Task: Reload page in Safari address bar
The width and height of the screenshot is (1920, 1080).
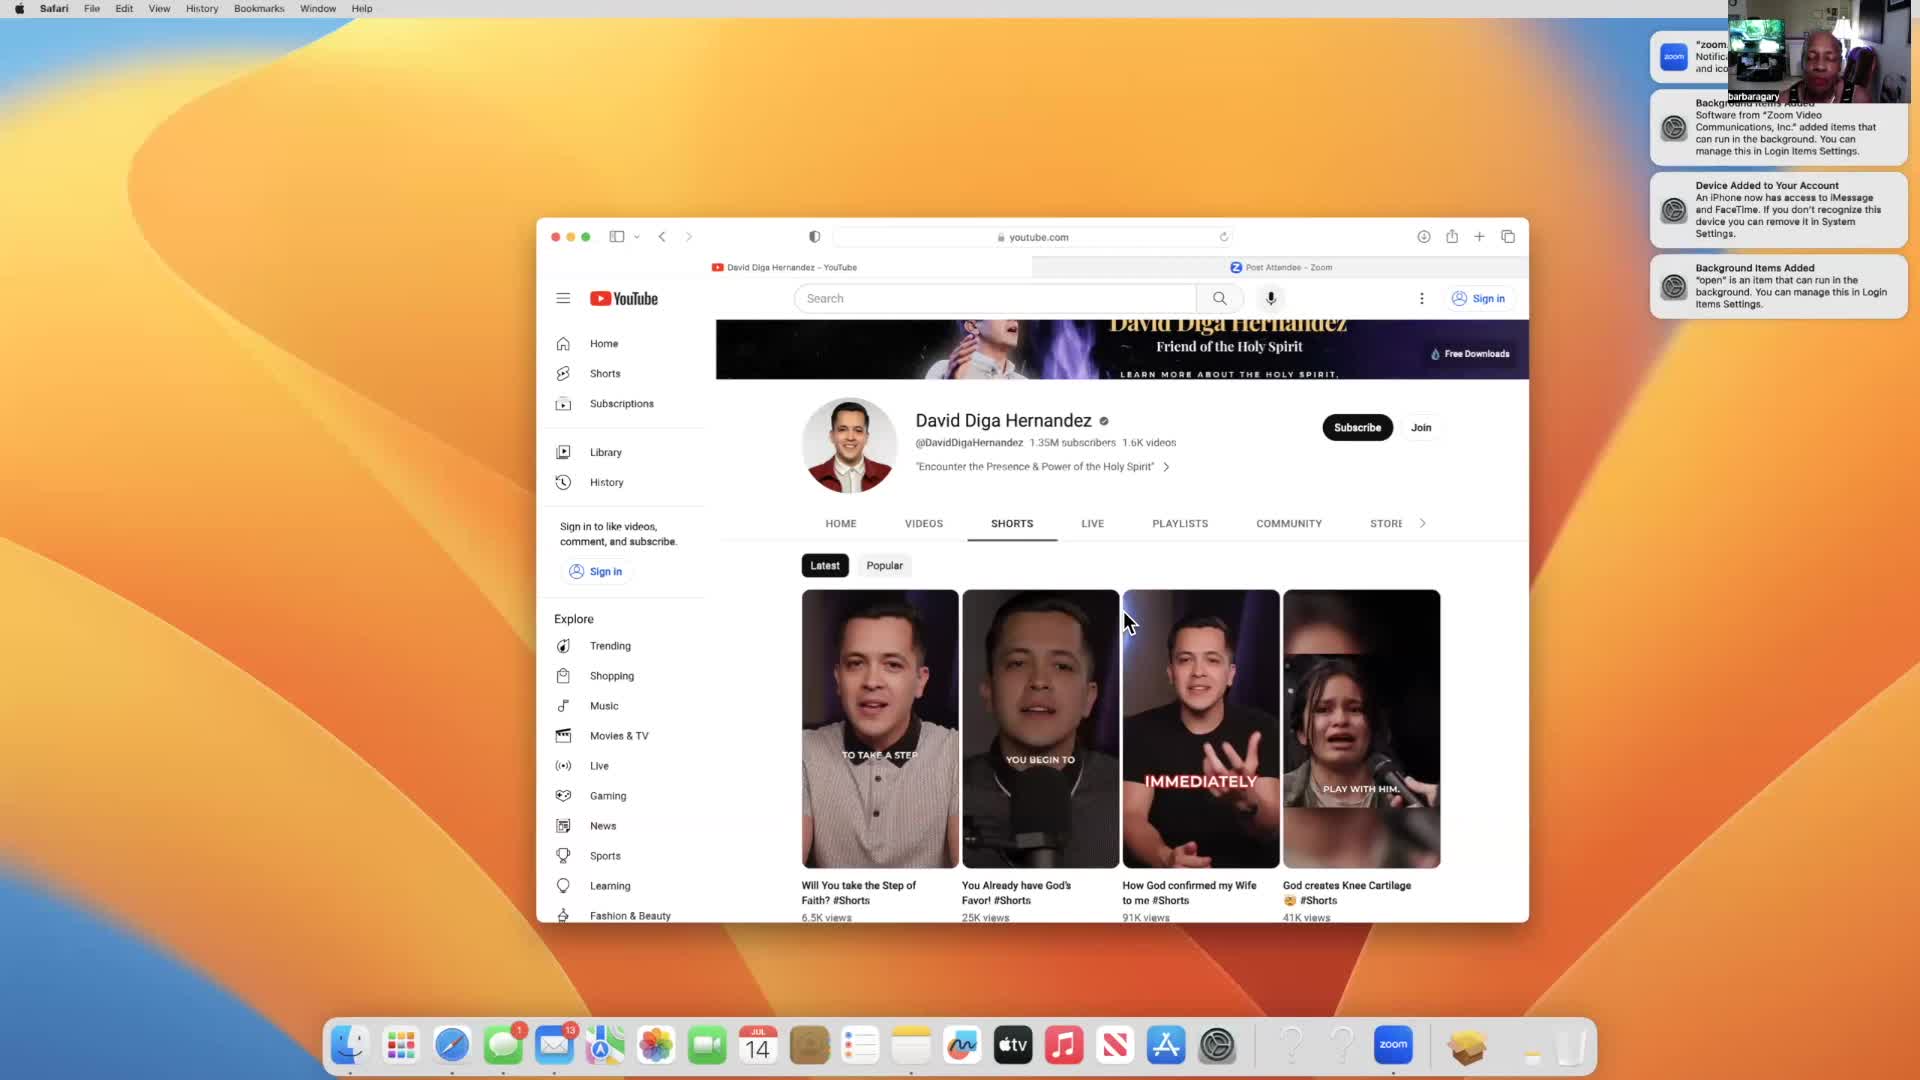Action: click(x=1223, y=237)
